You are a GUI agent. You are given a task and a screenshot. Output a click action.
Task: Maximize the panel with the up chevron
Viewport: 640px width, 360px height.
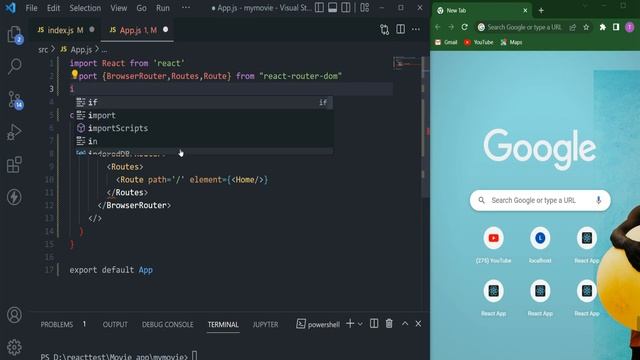point(405,324)
